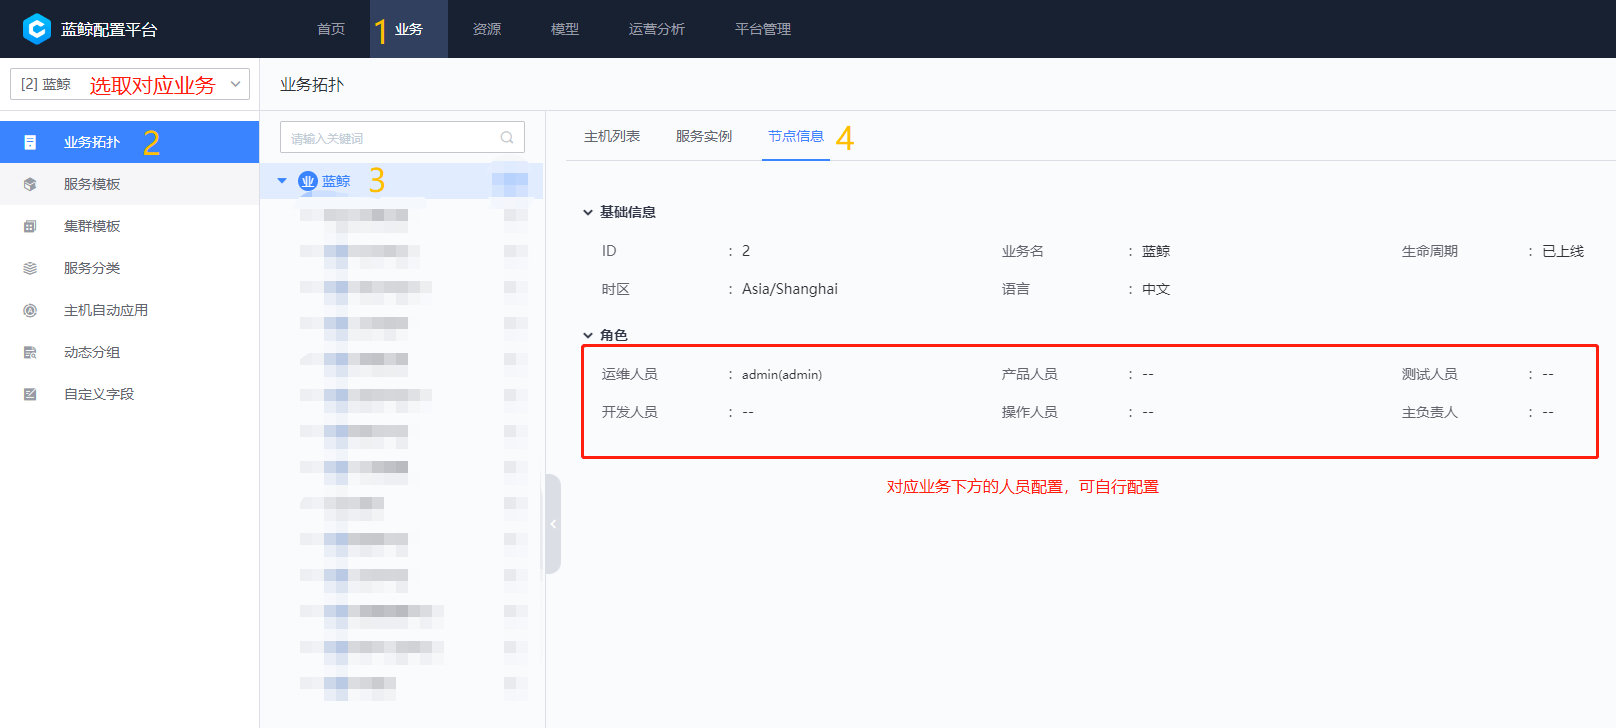Collapse the 角色 section
1616x728 pixels.
pos(588,335)
